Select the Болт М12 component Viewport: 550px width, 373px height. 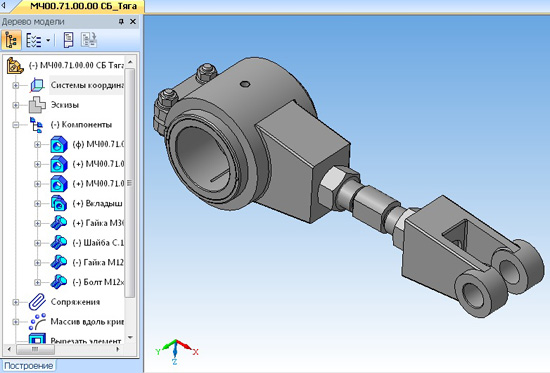(x=98, y=282)
